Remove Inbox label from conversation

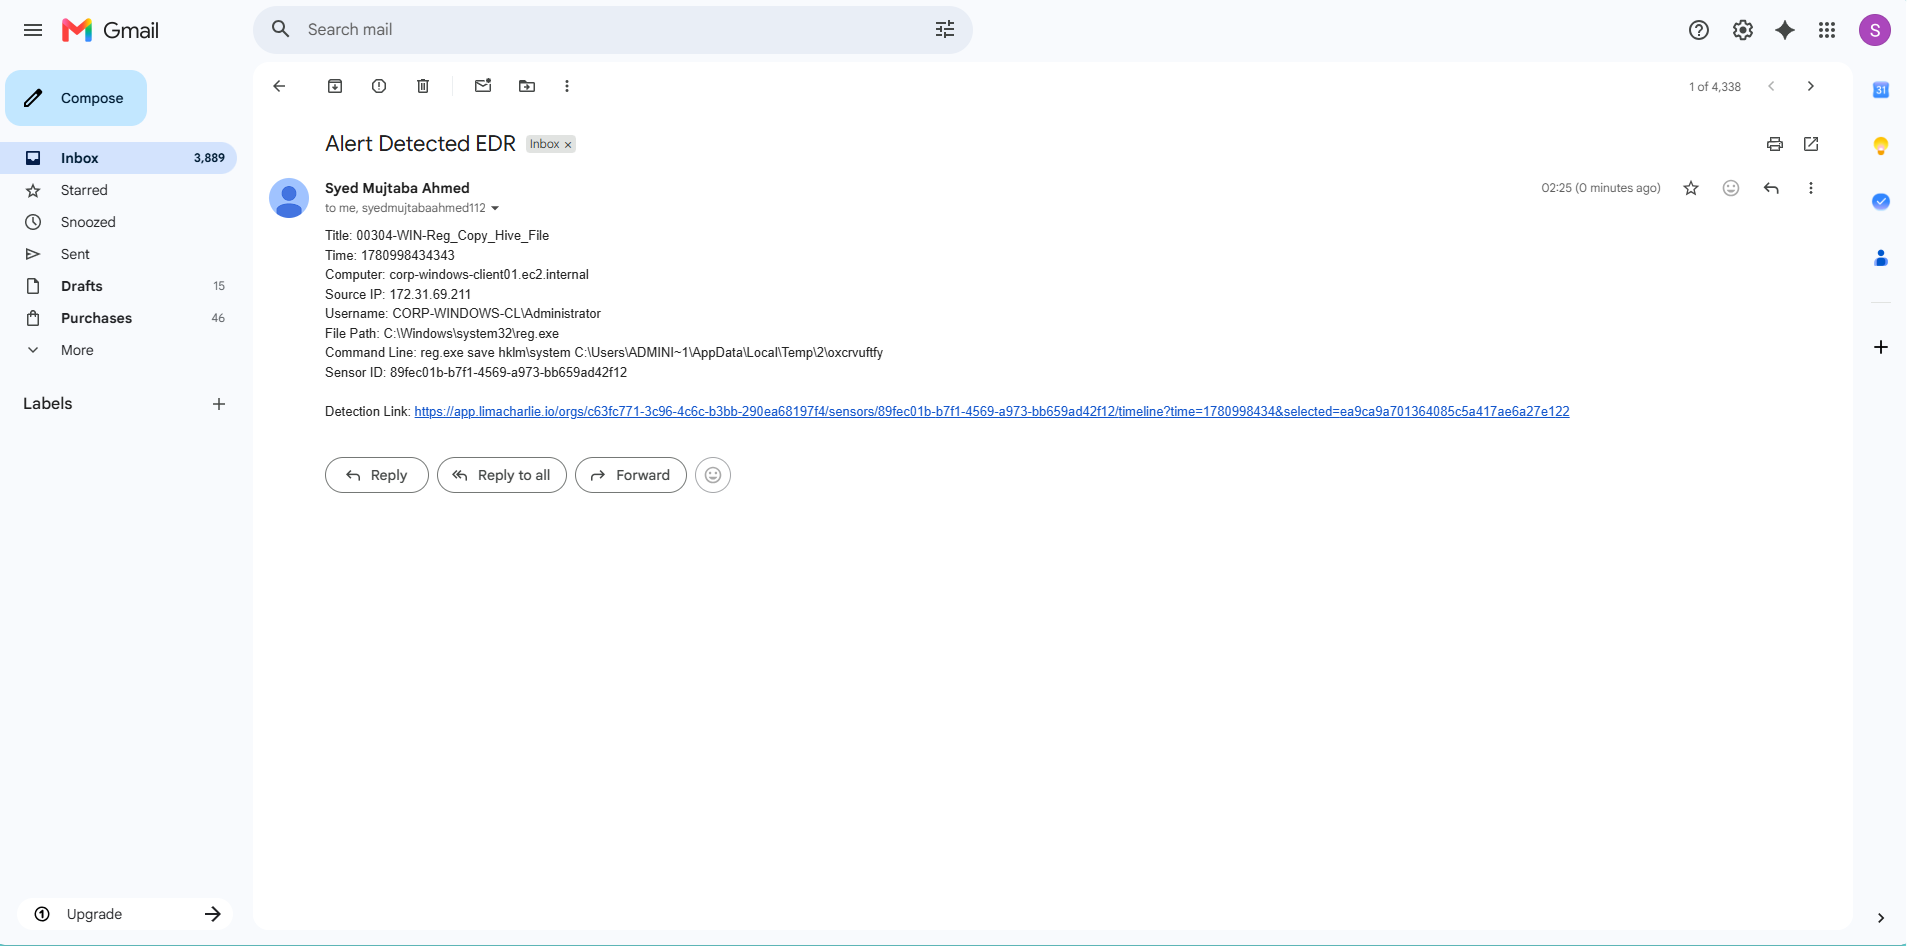pos(568,145)
